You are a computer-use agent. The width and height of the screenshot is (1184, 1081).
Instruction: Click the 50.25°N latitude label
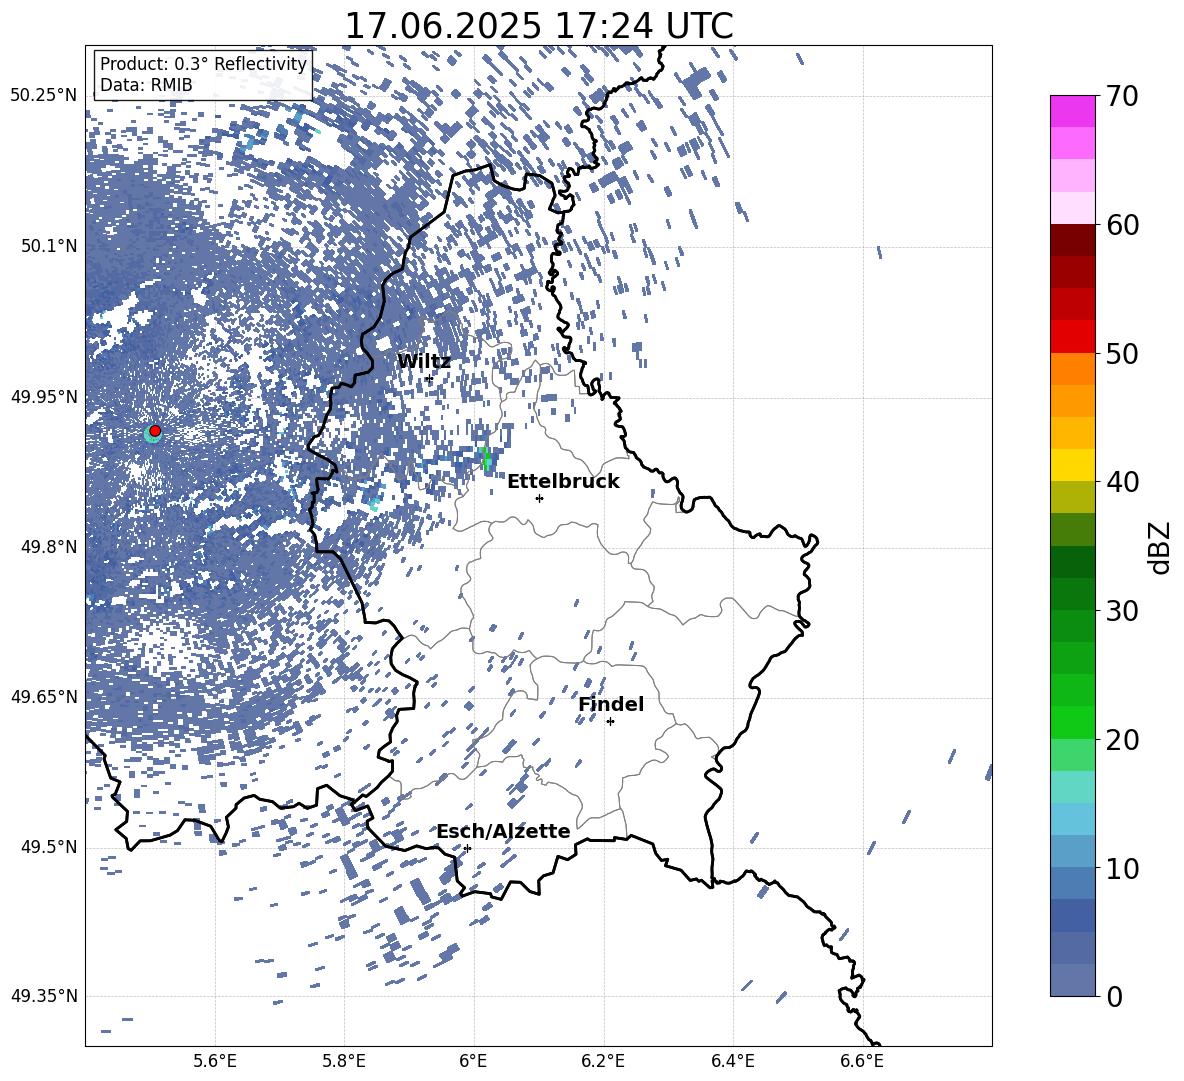[x=44, y=96]
